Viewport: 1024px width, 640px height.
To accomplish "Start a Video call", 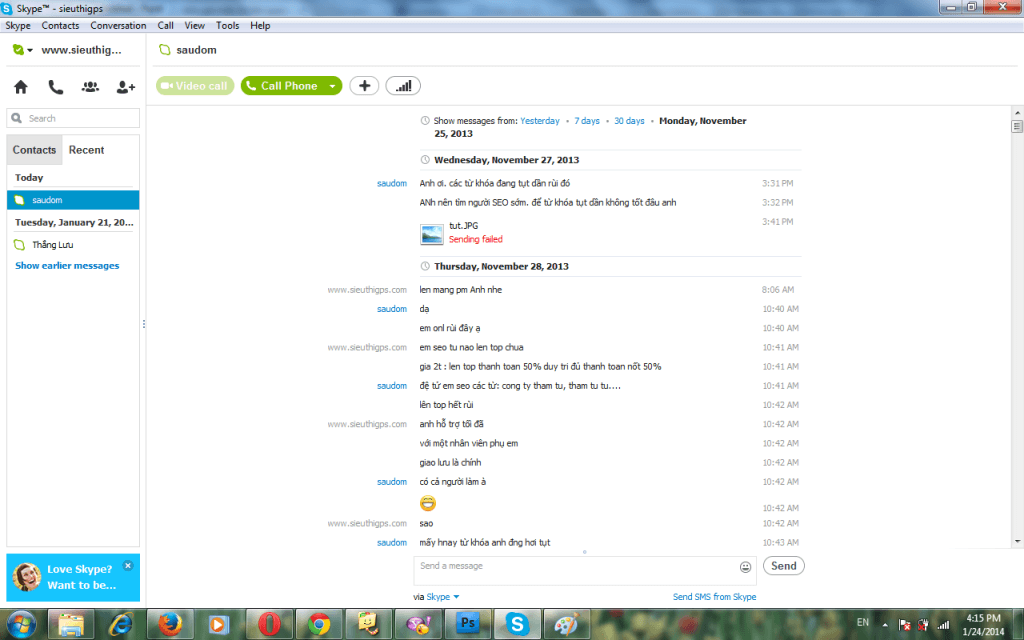I will 195,86.
